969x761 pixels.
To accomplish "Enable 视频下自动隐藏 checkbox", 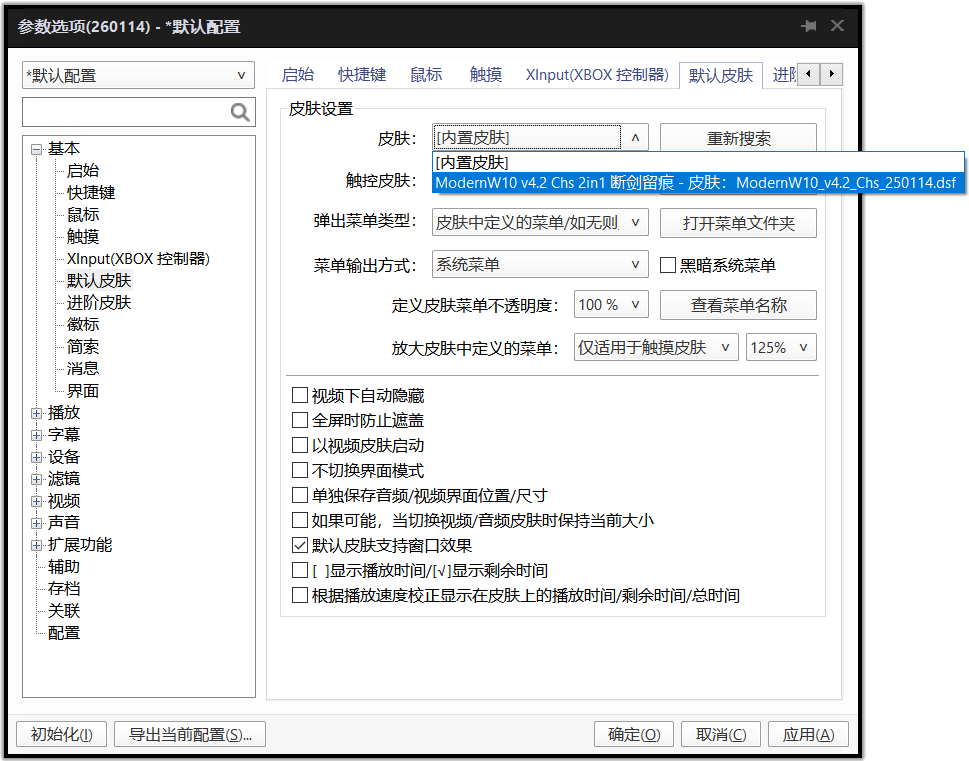I will point(300,396).
